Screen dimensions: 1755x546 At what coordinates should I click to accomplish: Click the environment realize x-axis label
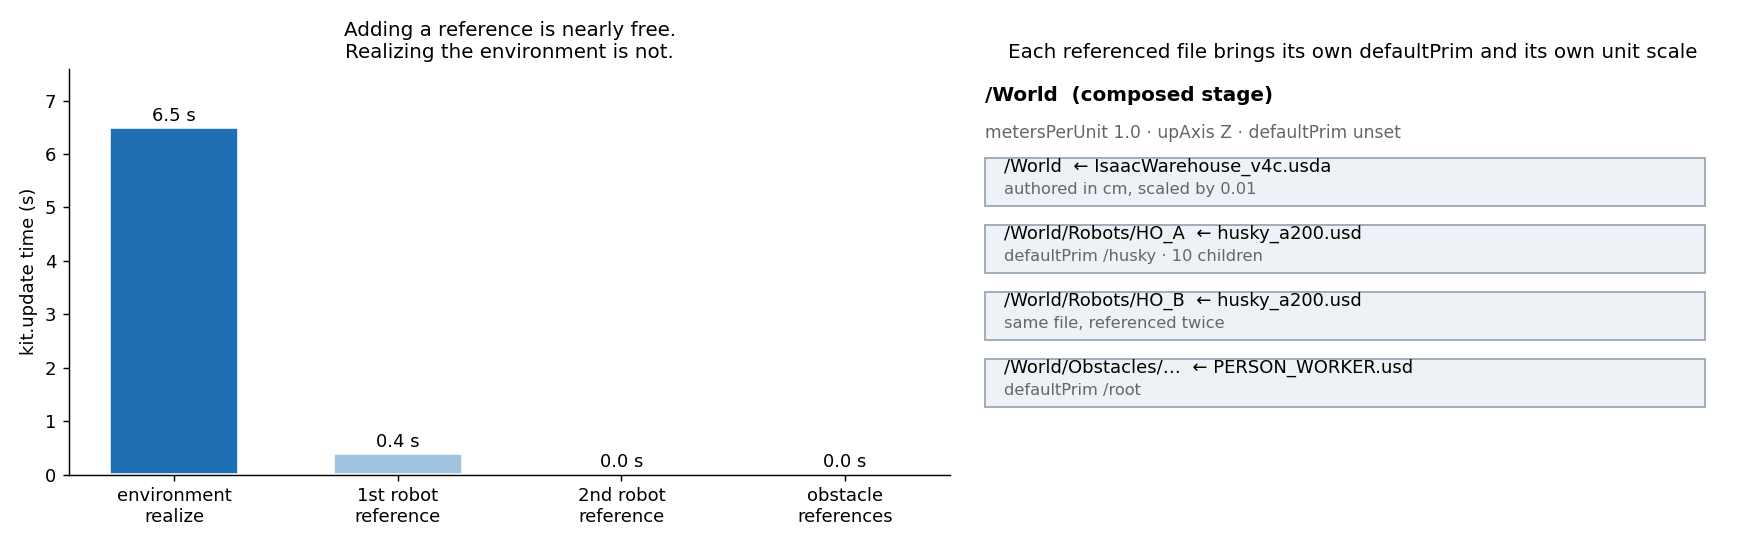[x=174, y=506]
